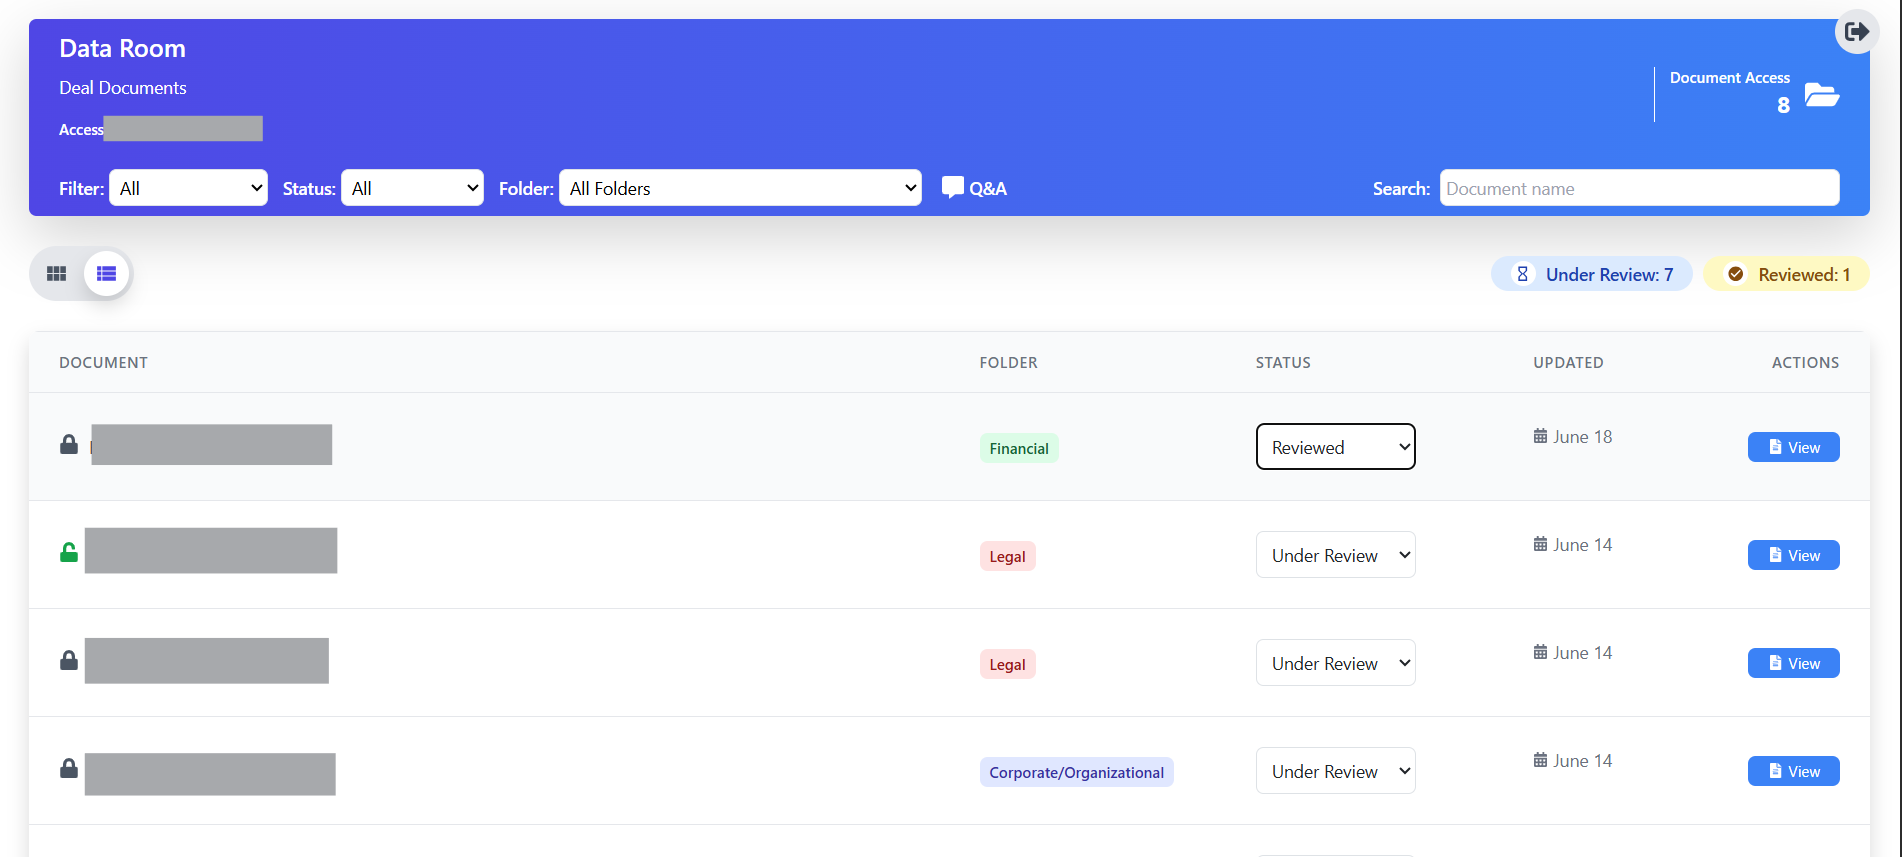Open status dropdown on Corporate/Organizational row
This screenshot has height=857, width=1902.
1336,771
